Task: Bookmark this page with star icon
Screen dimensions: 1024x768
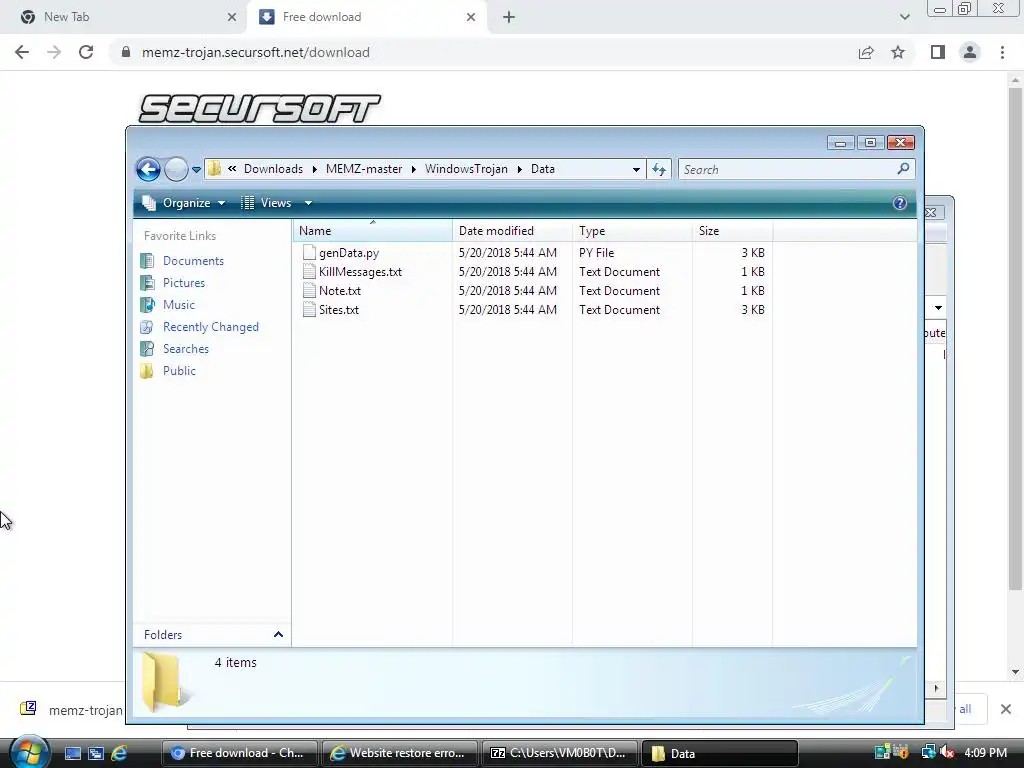Action: [898, 52]
